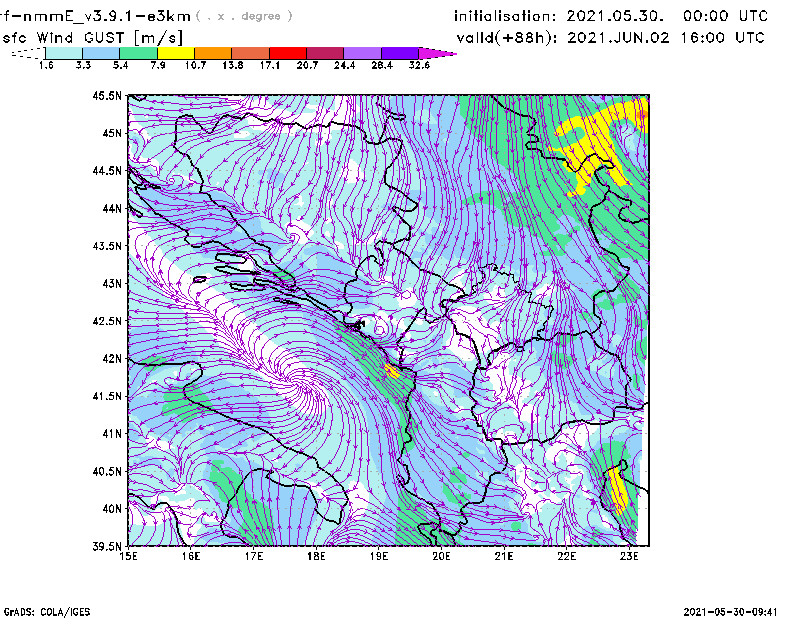Click the '42N' latitude label
The width and height of the screenshot is (800, 618).
click(x=112, y=358)
